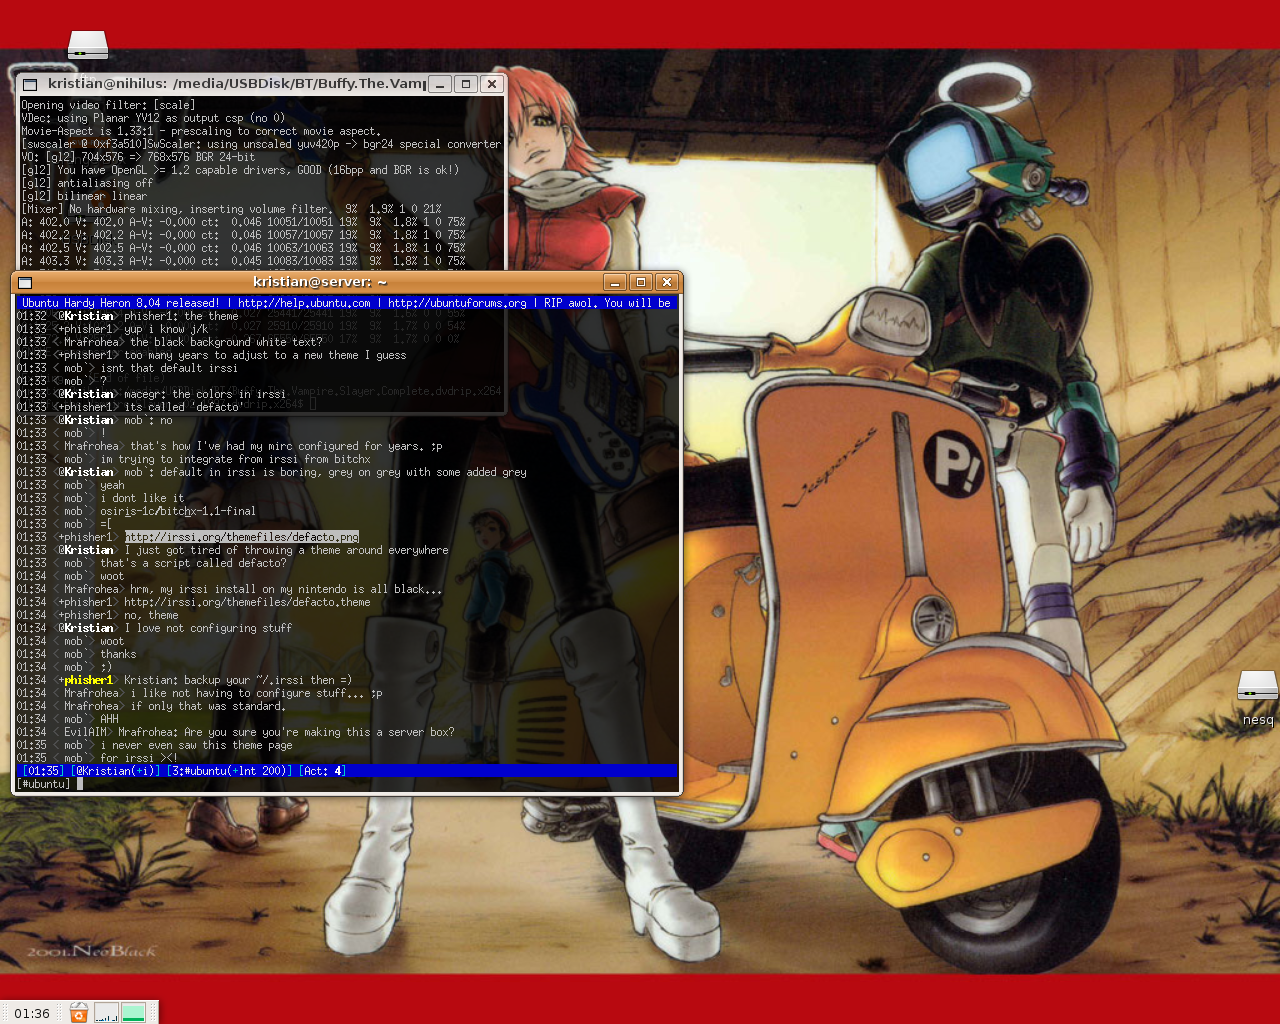Open the network monitor graph applet
Image resolution: width=1280 pixels, height=1024 pixels.
pyautogui.click(x=106, y=1013)
